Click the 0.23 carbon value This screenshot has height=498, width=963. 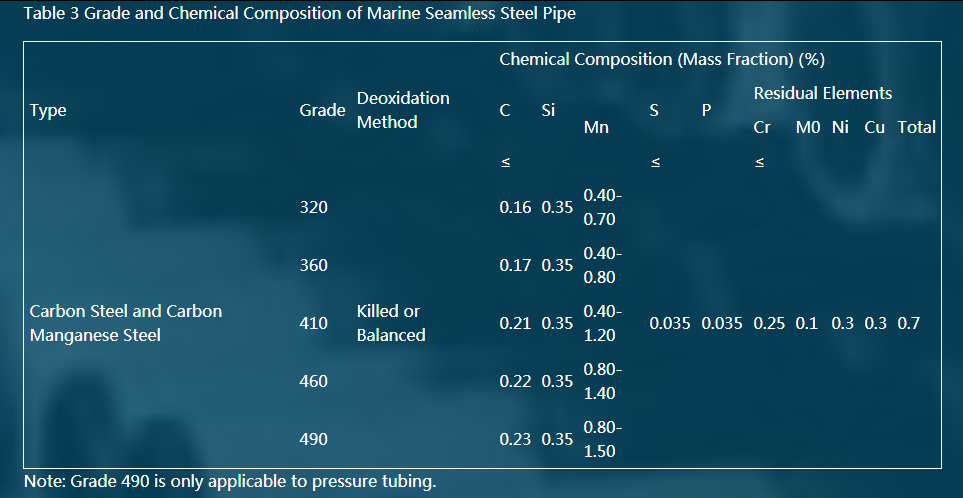click(515, 440)
